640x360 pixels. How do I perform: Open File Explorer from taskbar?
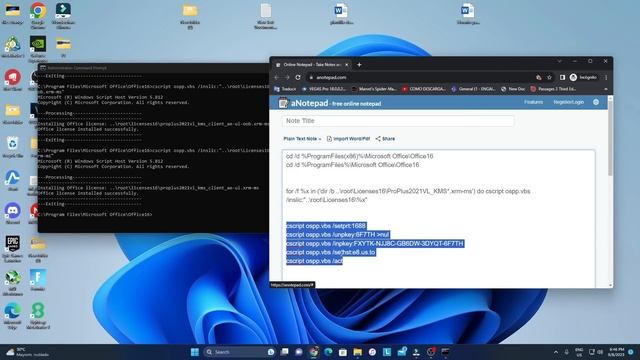click(x=358, y=352)
